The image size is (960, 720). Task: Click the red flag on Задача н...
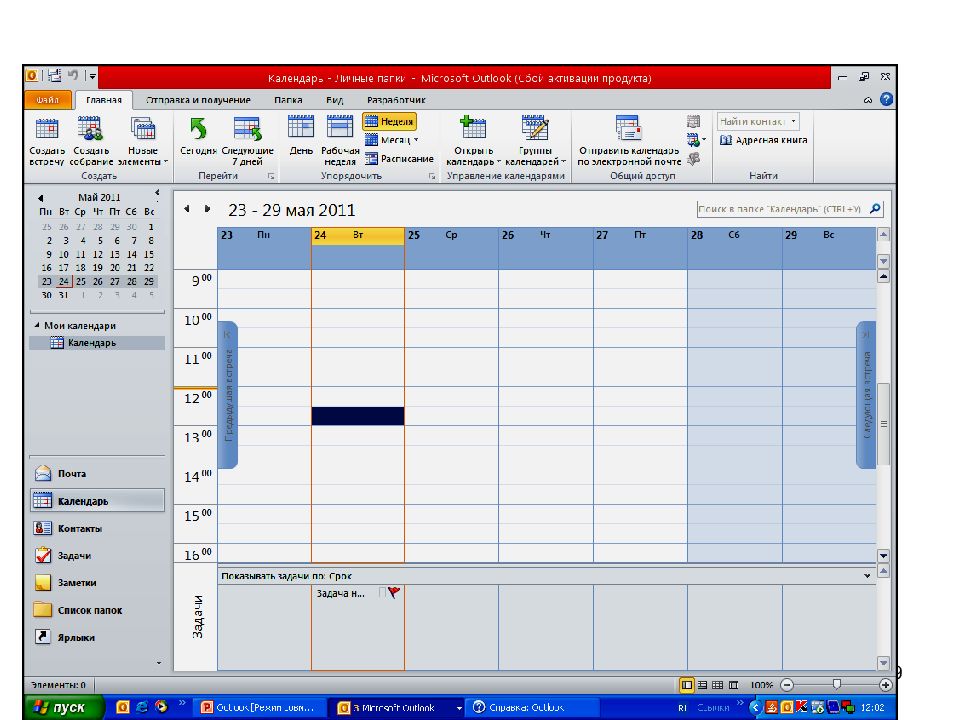[x=394, y=592]
